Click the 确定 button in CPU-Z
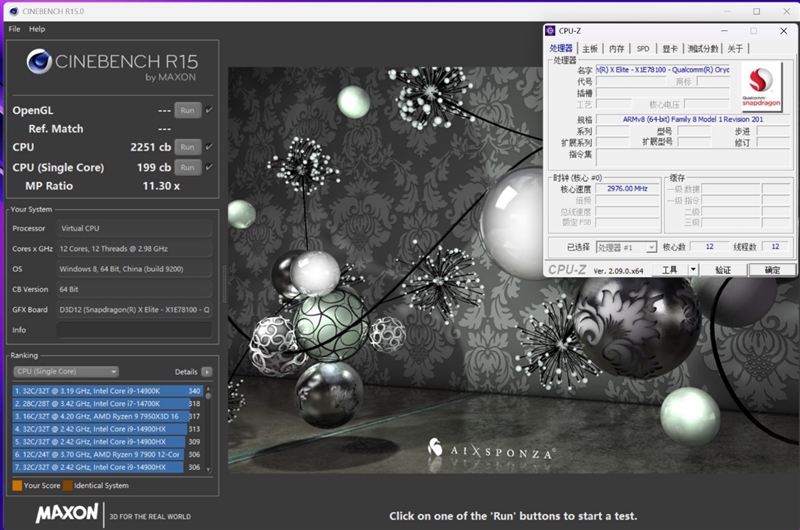Viewport: 800px width, 530px height. click(x=772, y=270)
